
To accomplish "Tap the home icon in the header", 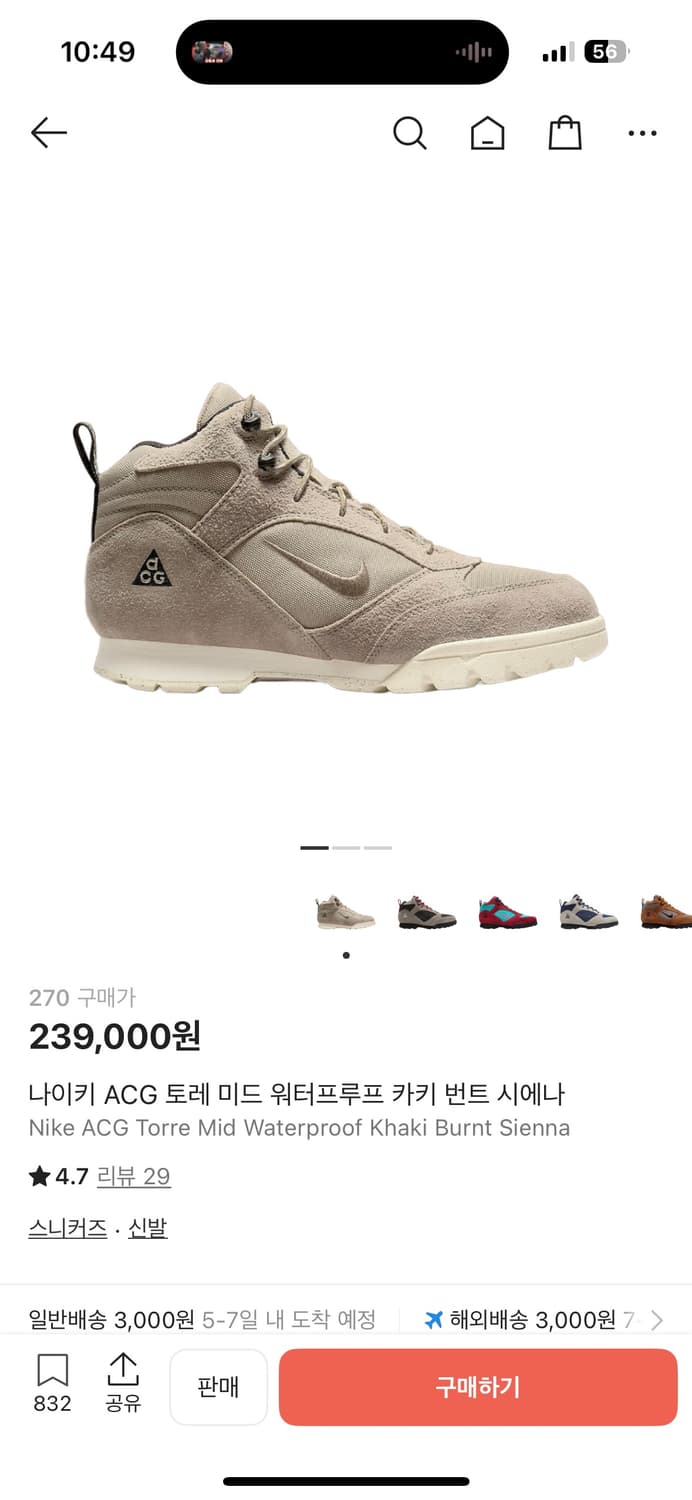I will [x=488, y=132].
